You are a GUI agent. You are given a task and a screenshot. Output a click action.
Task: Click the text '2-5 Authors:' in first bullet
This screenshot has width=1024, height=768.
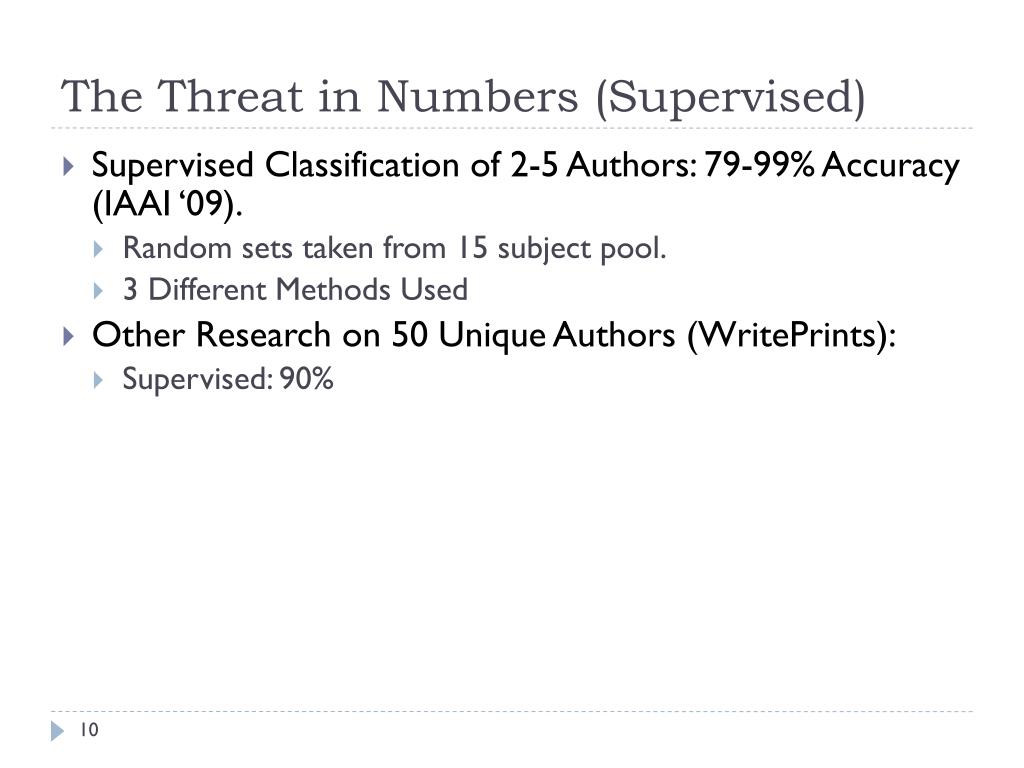pos(604,165)
